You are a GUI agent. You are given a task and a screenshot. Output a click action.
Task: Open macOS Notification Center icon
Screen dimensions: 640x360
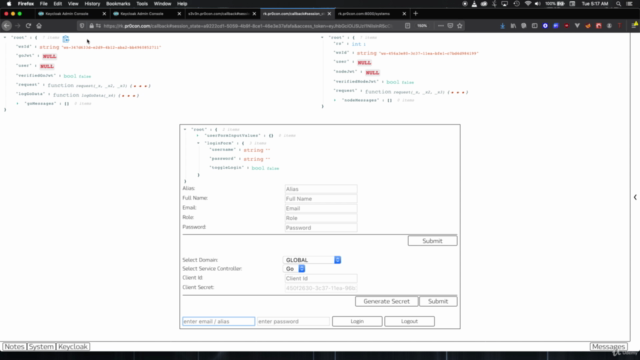(x=629, y=4)
